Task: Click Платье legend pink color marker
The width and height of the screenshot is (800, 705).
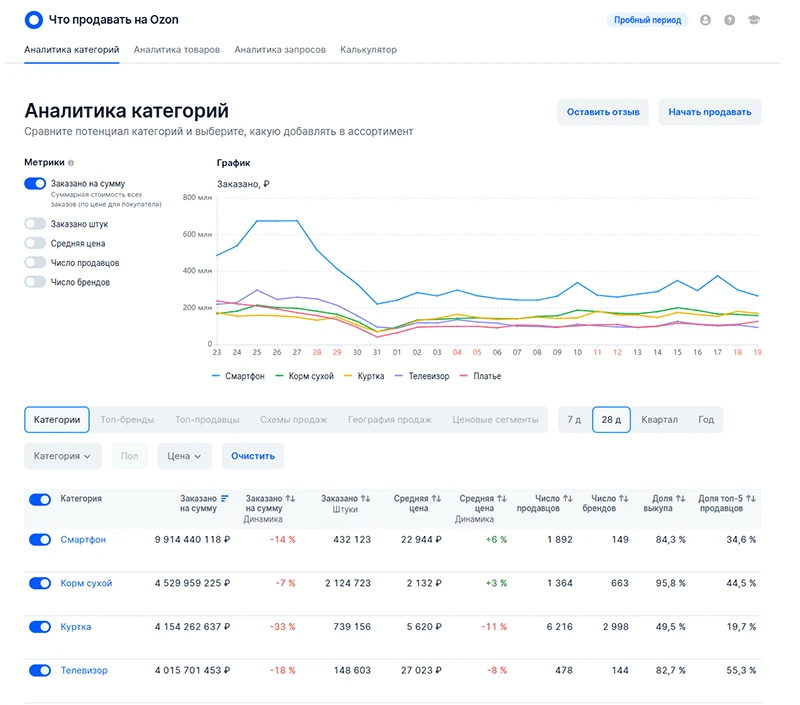Action: click(464, 376)
